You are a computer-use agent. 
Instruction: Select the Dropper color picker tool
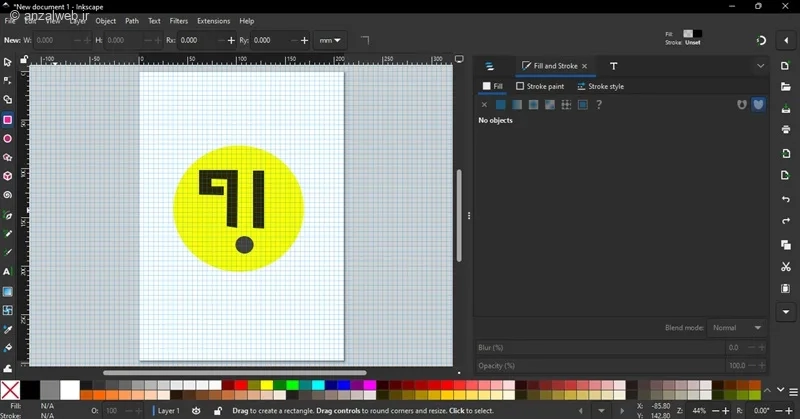pos(8,330)
